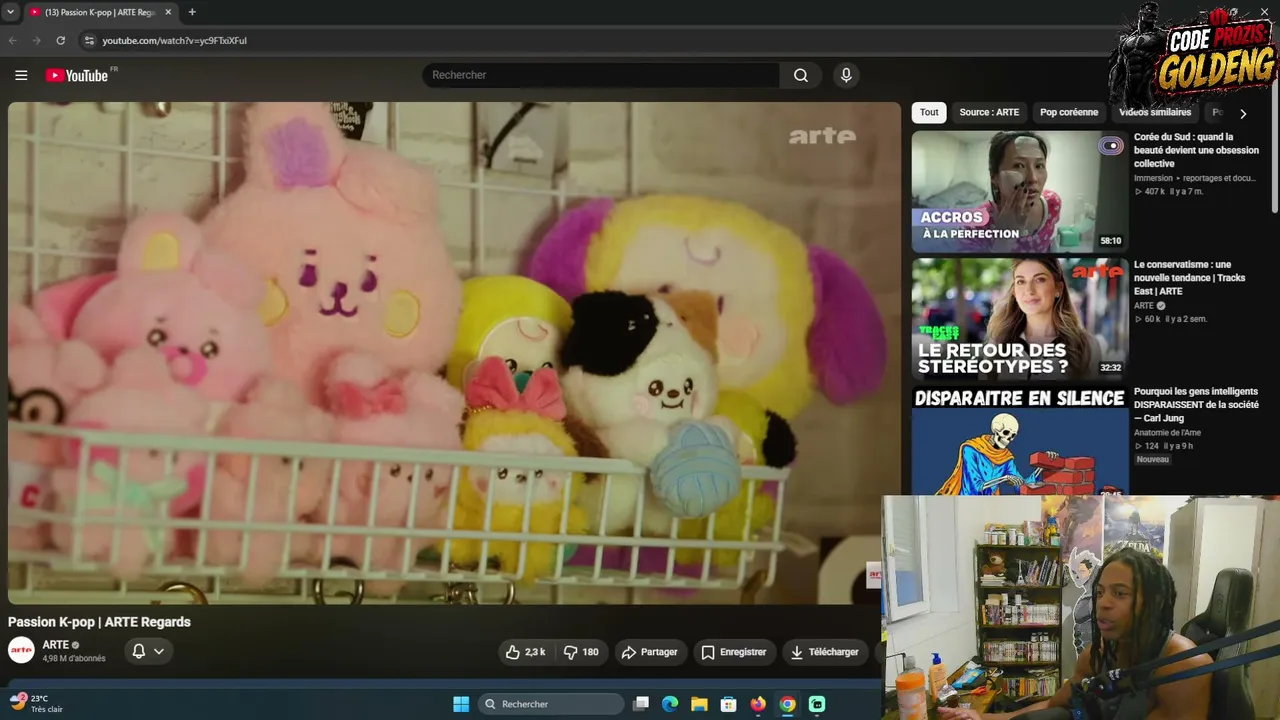This screenshot has height=720, width=1280.
Task: Click the 4,98 M d'abonnés subscriber count
Action: click(x=73, y=658)
